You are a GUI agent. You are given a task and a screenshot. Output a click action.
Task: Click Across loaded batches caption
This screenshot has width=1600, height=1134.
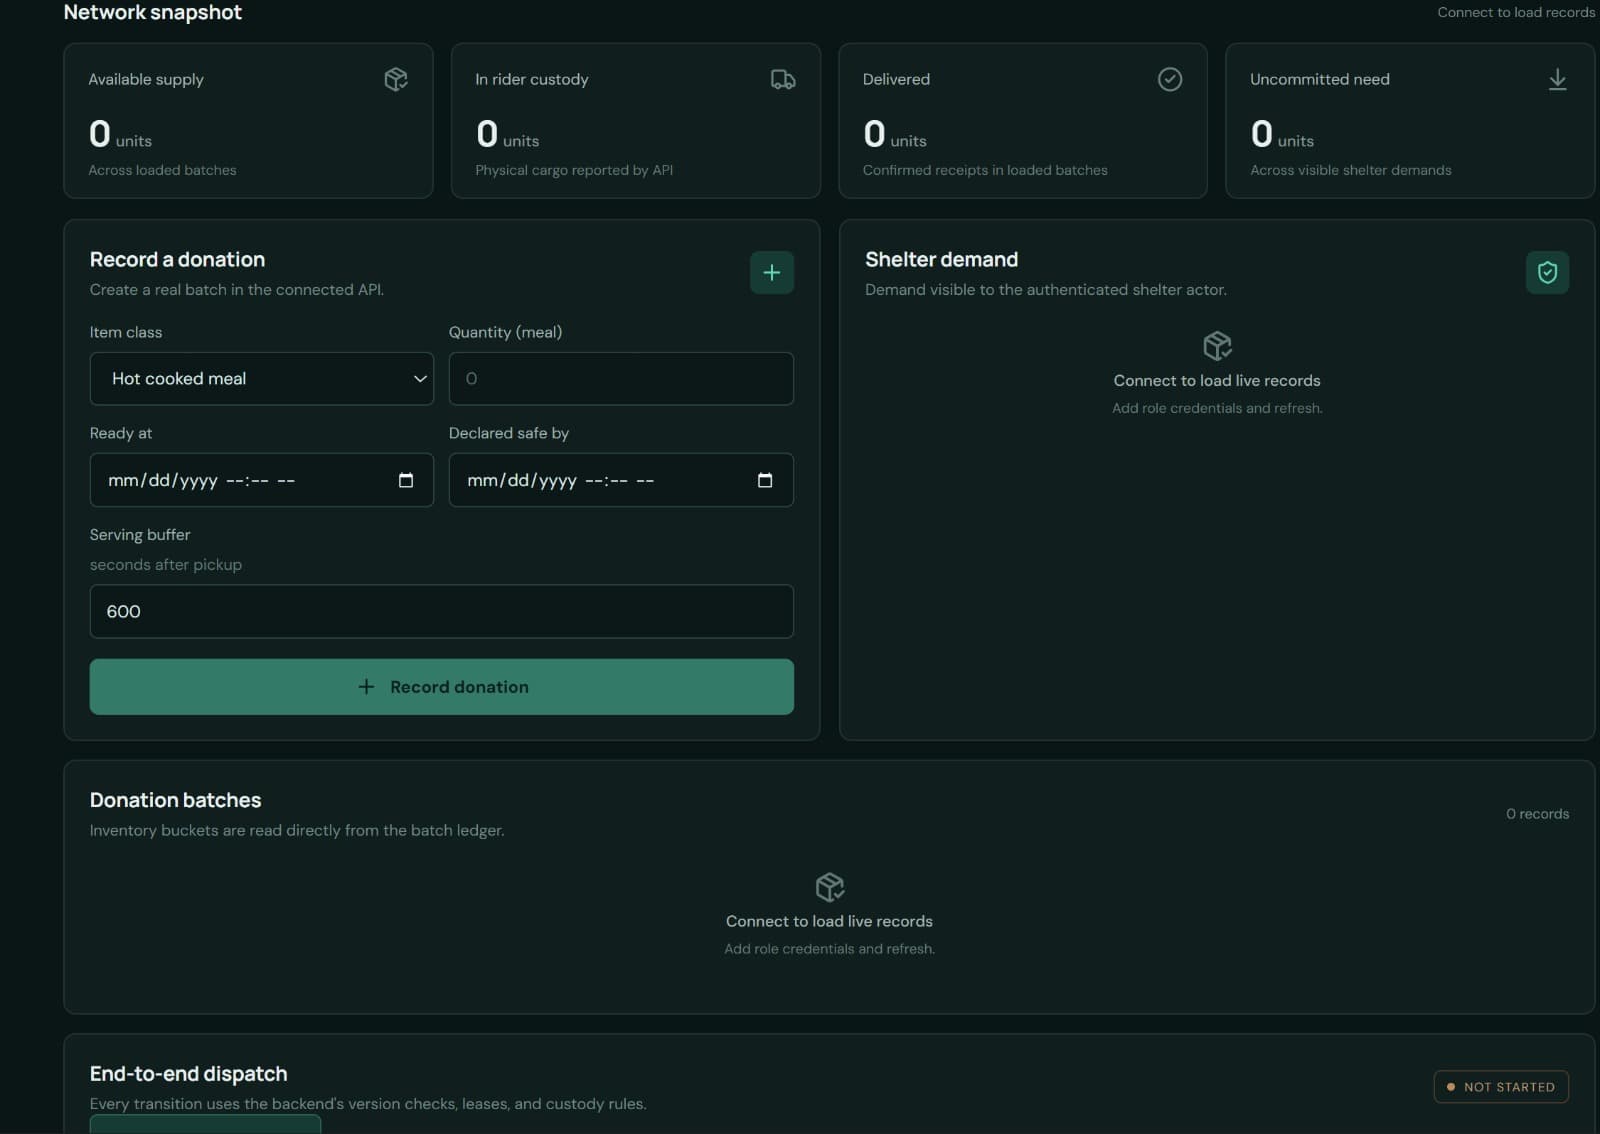(162, 170)
